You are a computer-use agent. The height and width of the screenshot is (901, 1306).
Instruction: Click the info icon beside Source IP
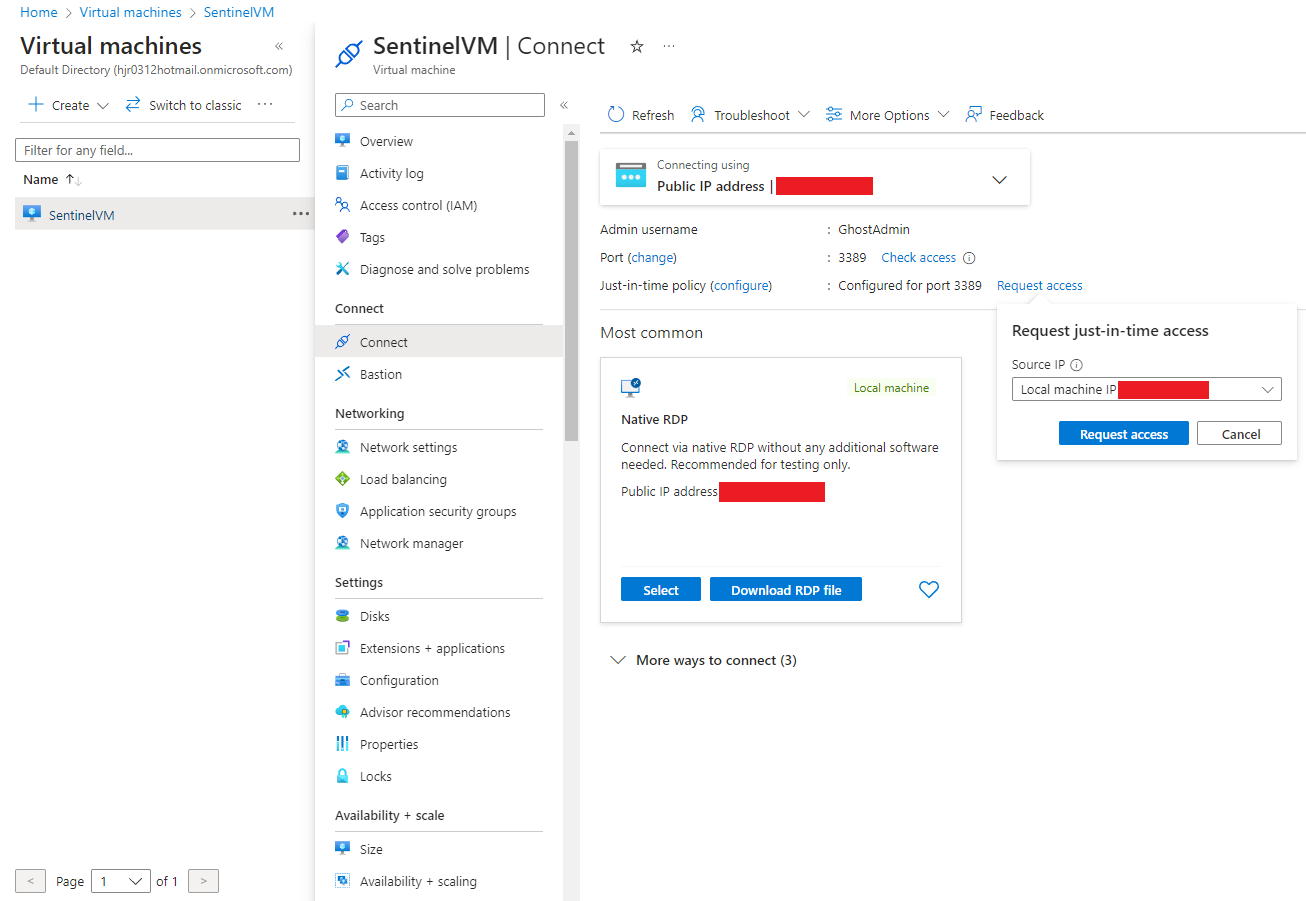[1077, 365]
